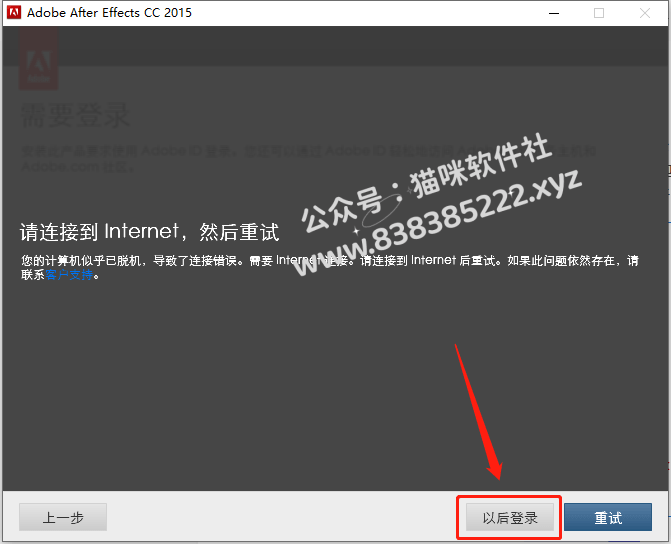The height and width of the screenshot is (544, 671).
Task: Go back with the 上一步 button
Action: click(x=63, y=517)
